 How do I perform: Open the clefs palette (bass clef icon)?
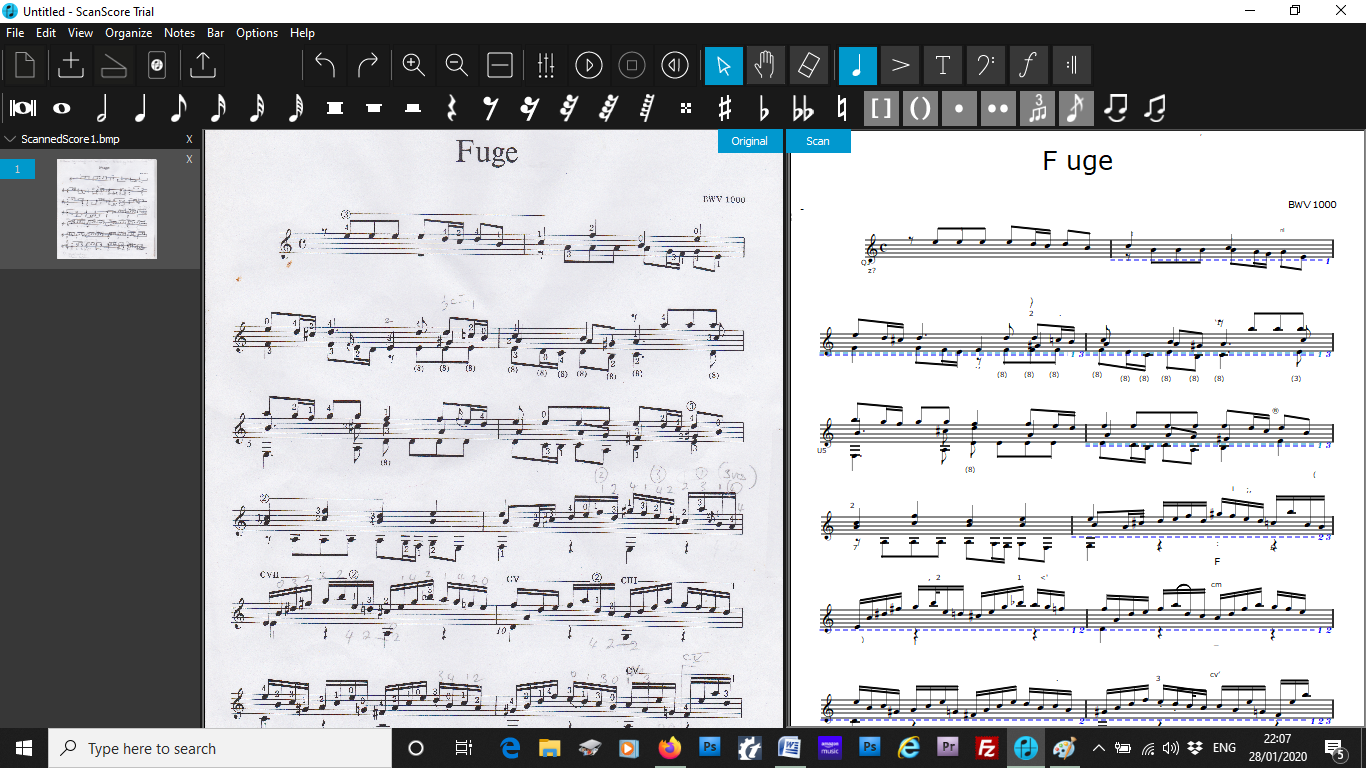pyautogui.click(x=986, y=66)
